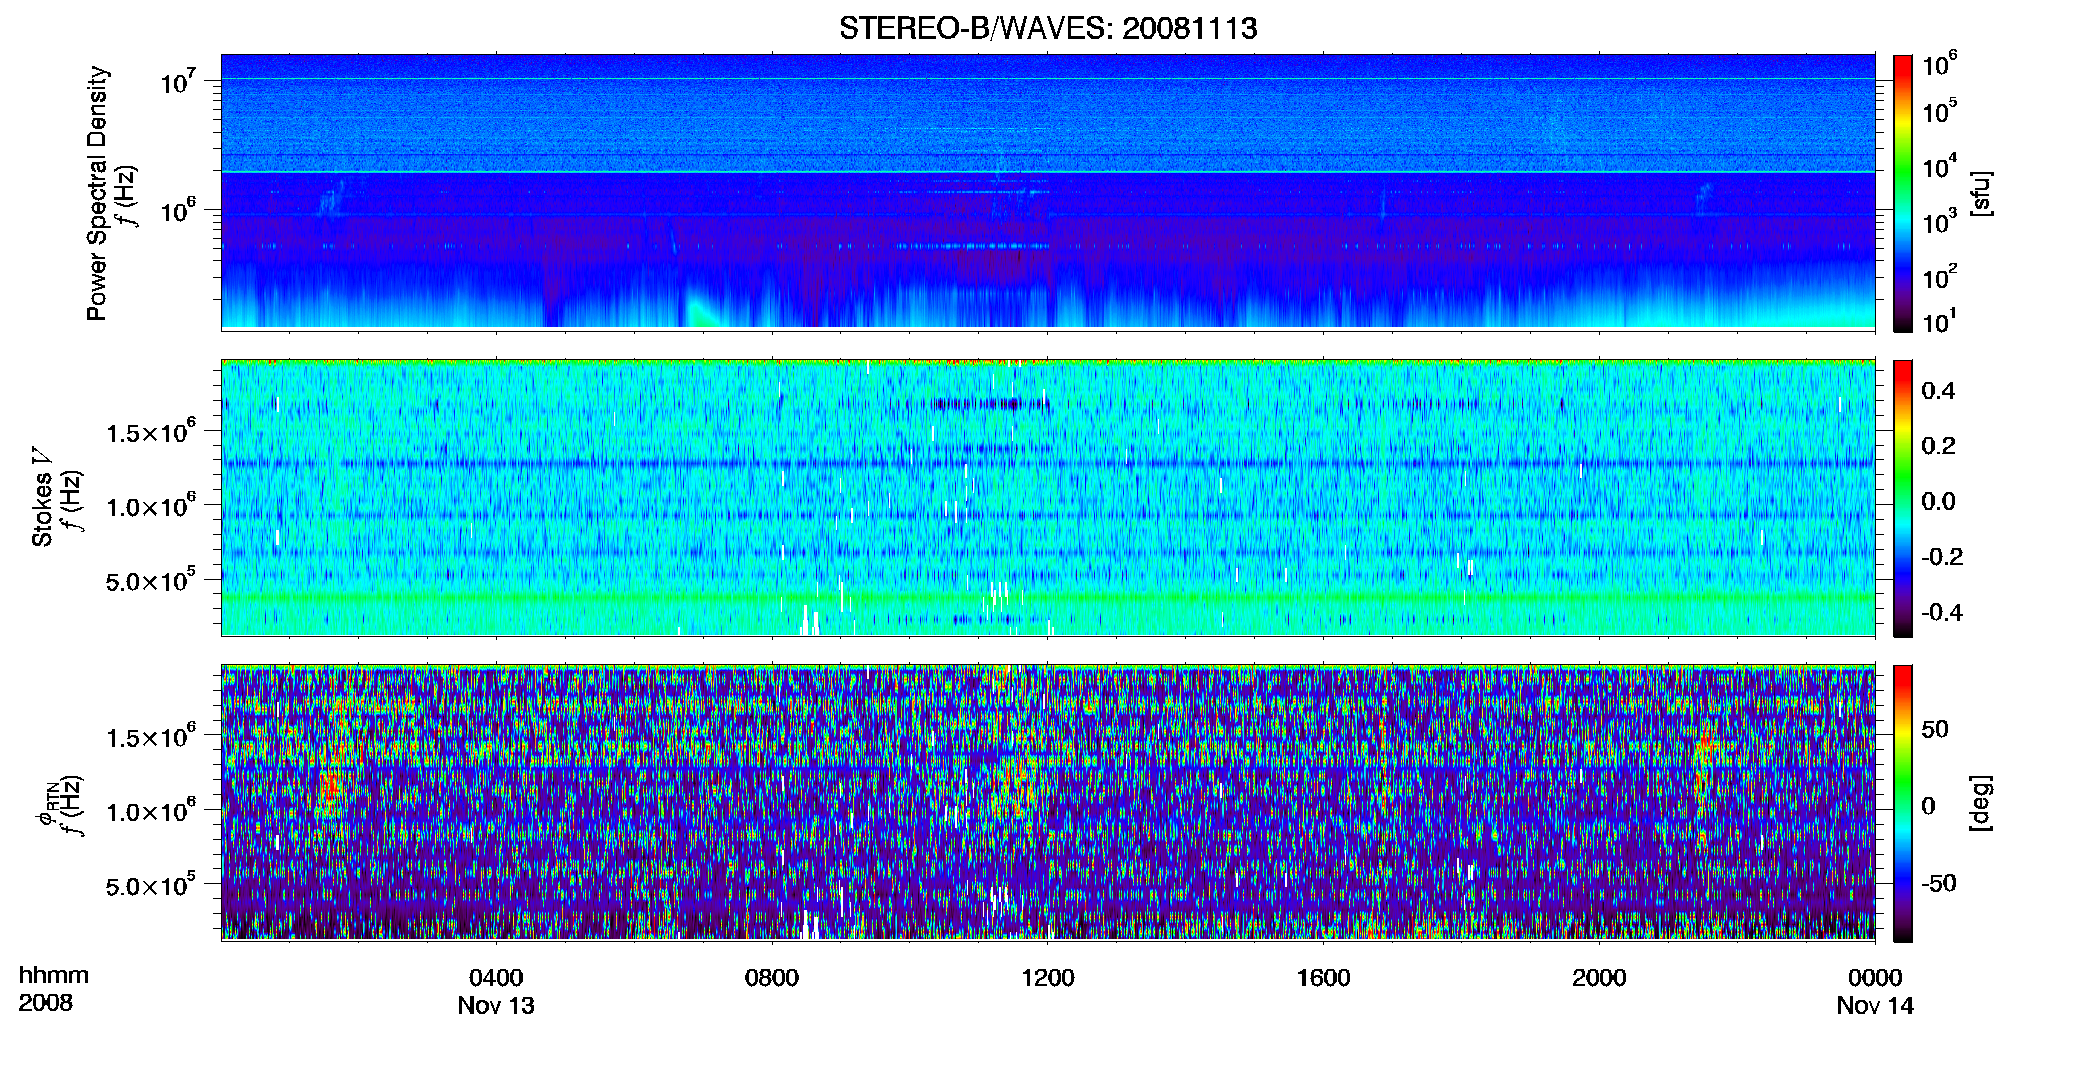Viewport: 2096px width, 1080px height.
Task: Click the 2000 time axis label
Action: click(x=1599, y=978)
